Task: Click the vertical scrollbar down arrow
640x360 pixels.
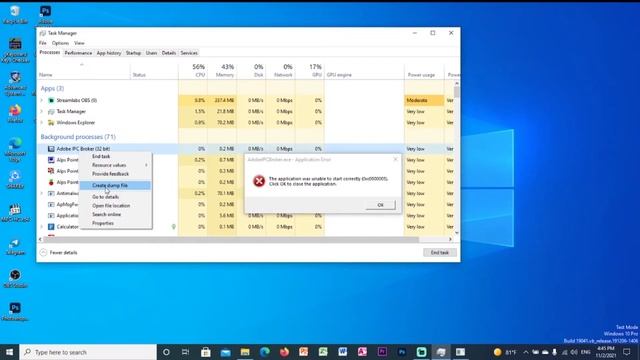Action: [x=456, y=233]
